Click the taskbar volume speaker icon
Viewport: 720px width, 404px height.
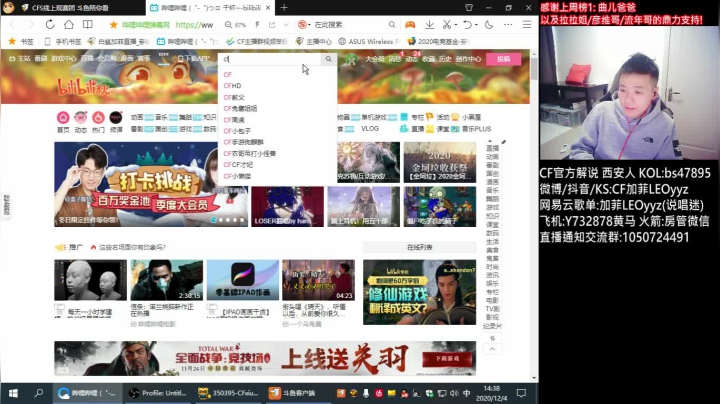click(454, 393)
